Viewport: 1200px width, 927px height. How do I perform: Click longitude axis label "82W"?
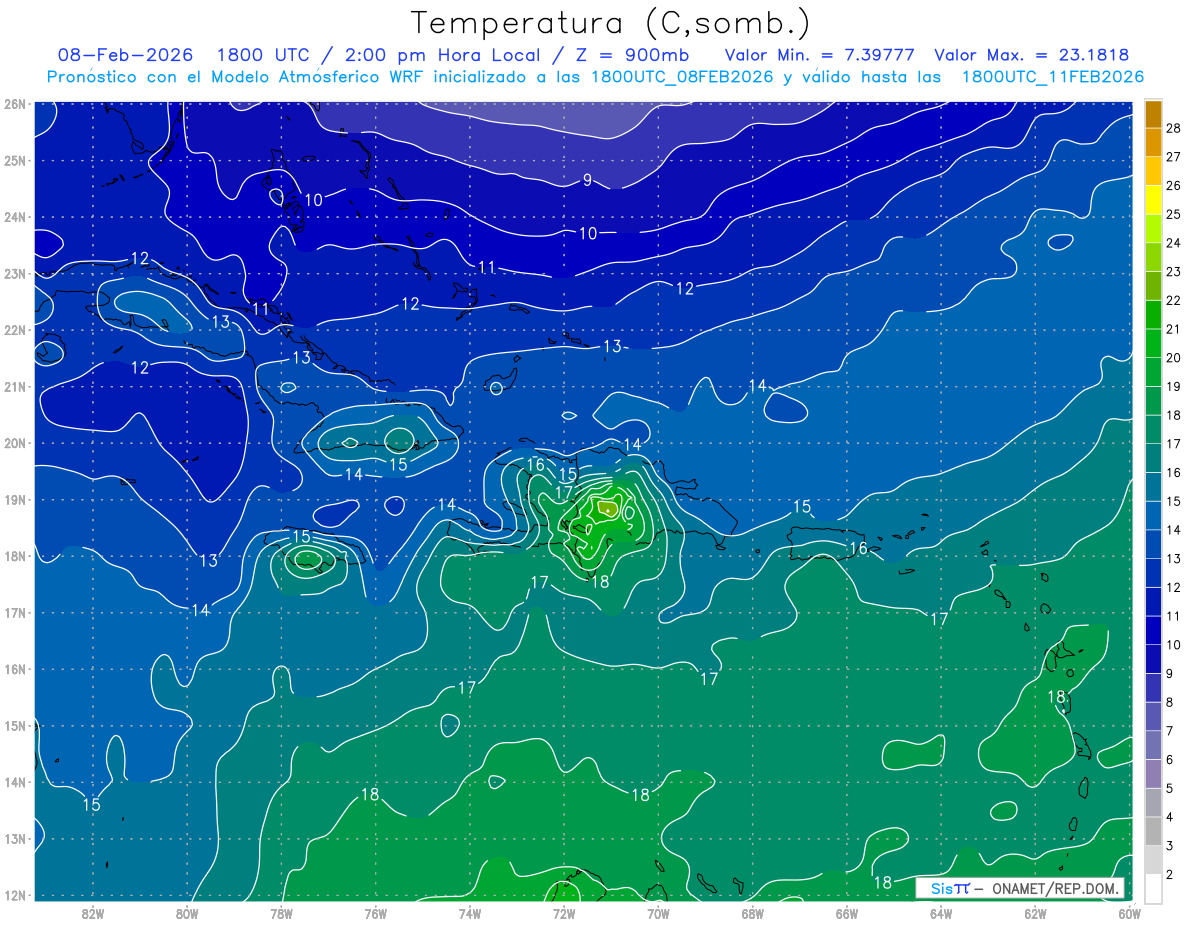coord(93,913)
